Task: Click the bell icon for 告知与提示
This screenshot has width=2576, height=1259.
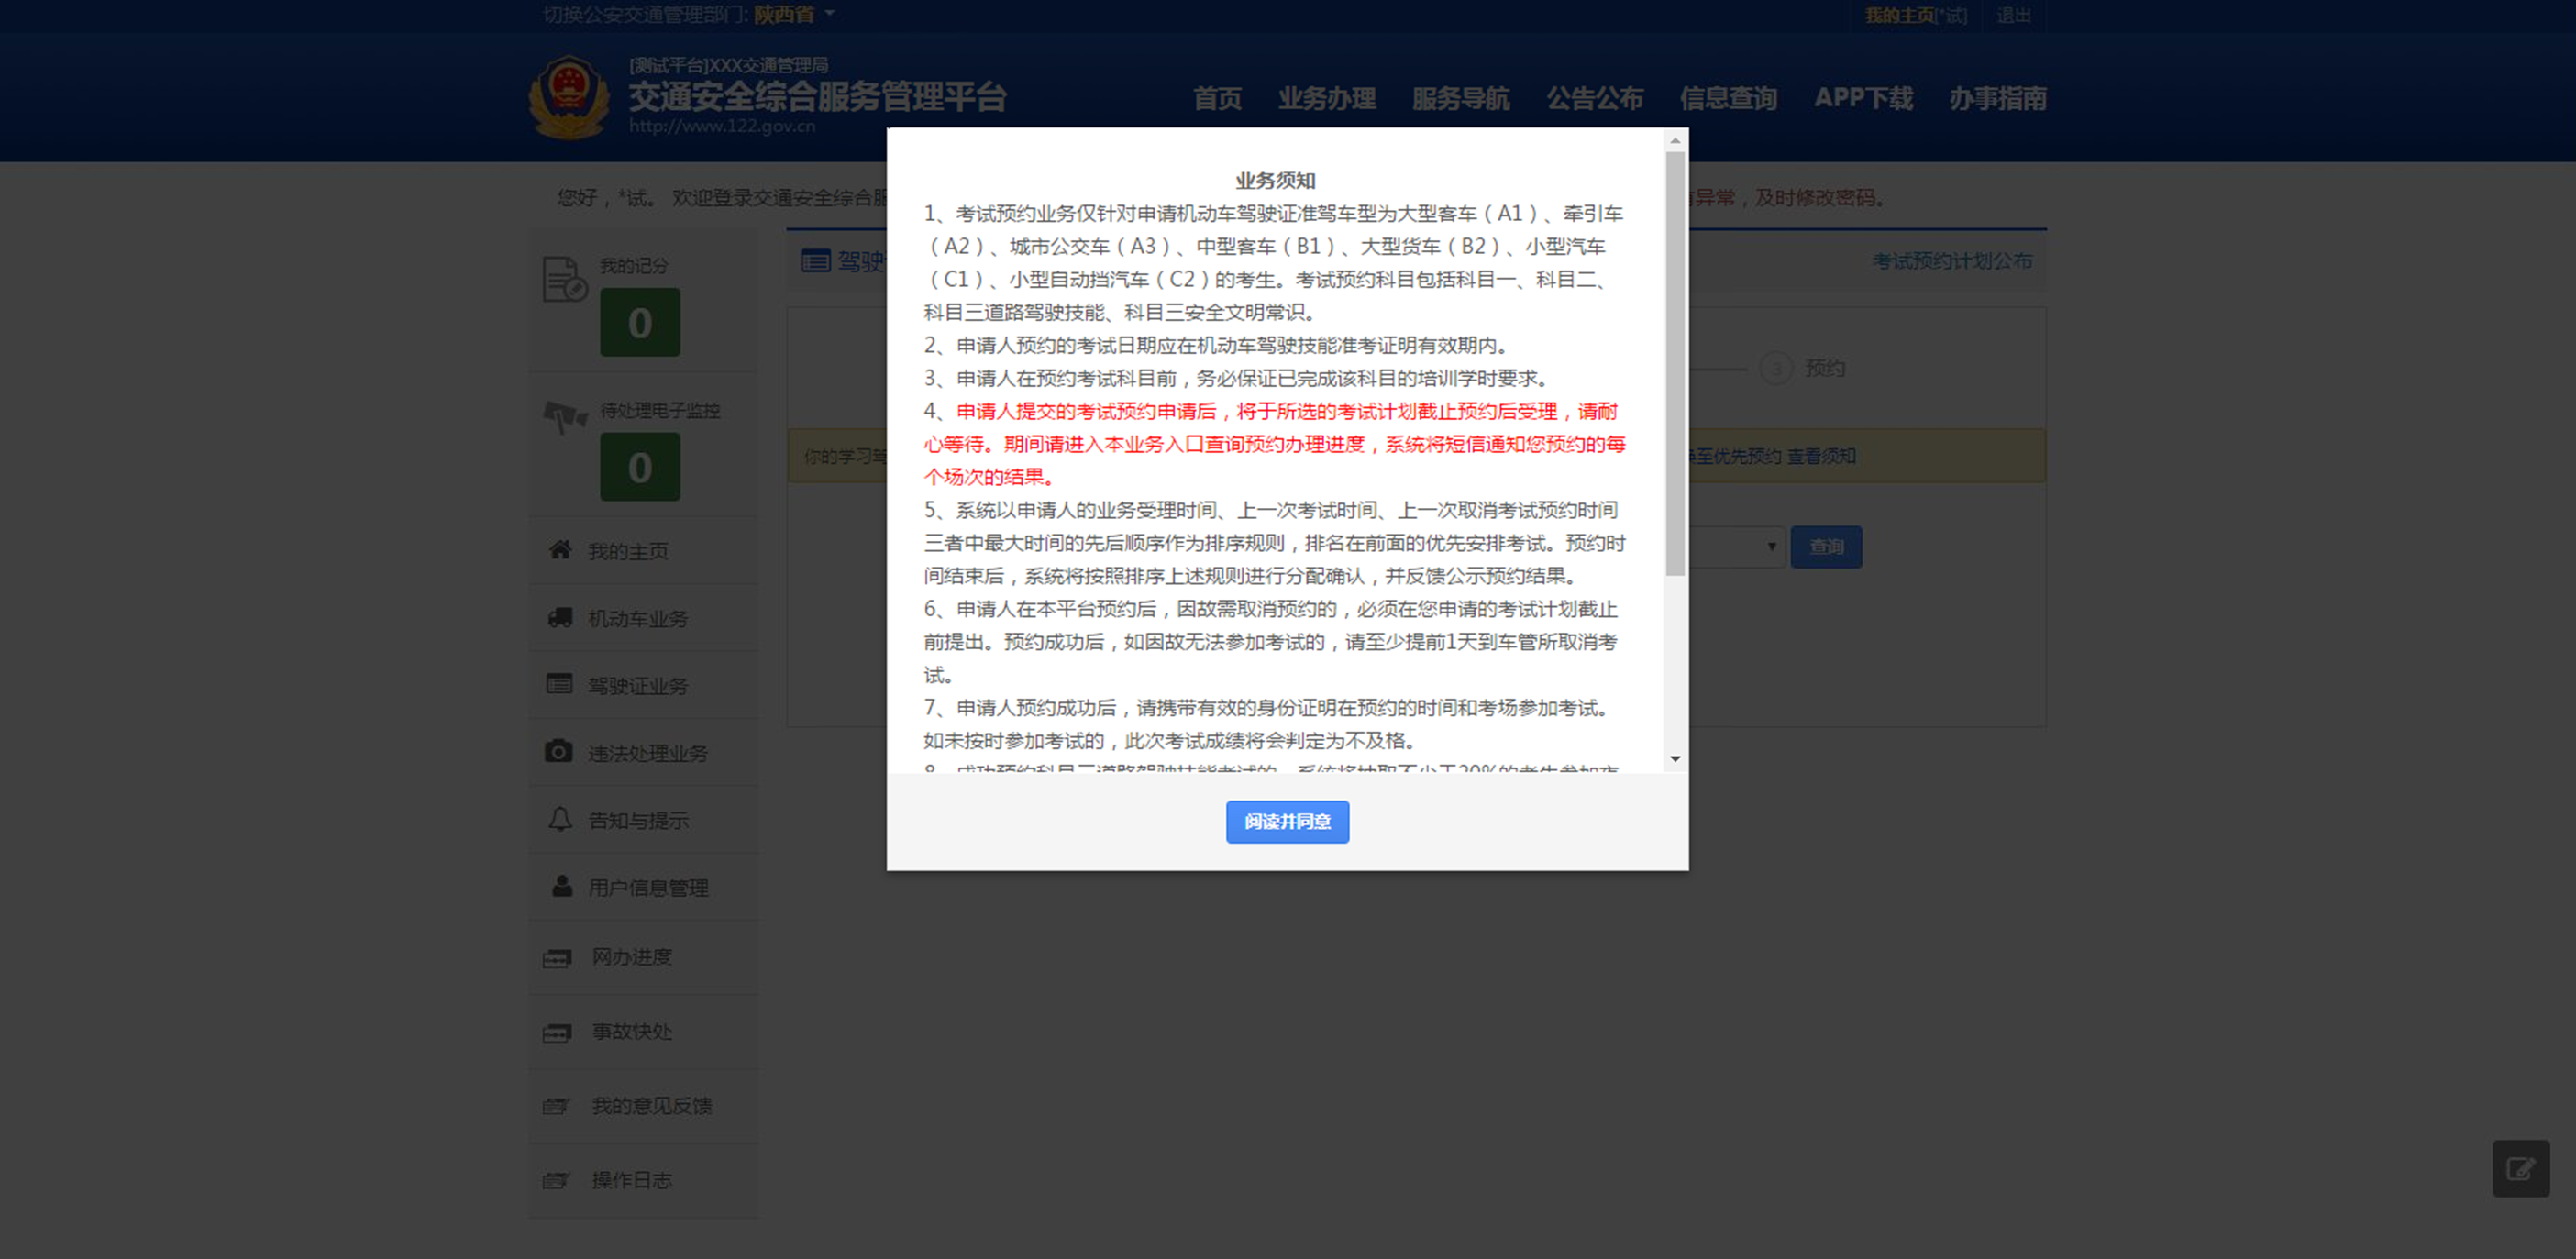Action: click(560, 819)
